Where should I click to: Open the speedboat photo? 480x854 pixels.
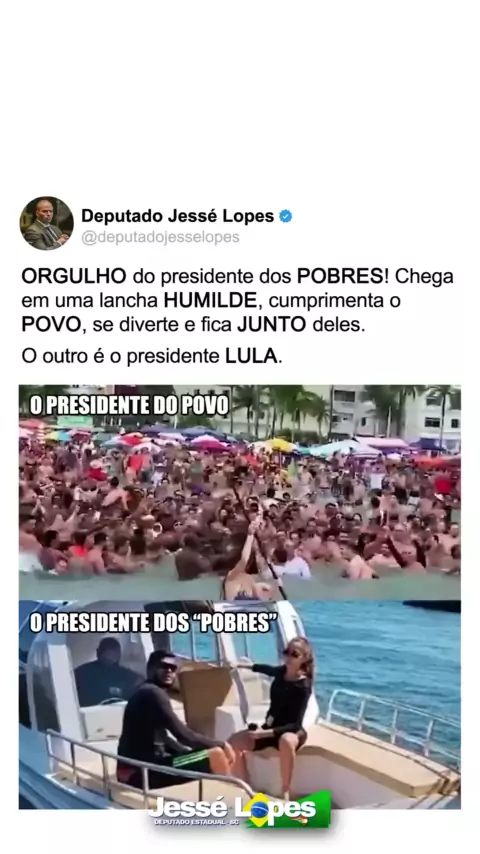click(240, 705)
